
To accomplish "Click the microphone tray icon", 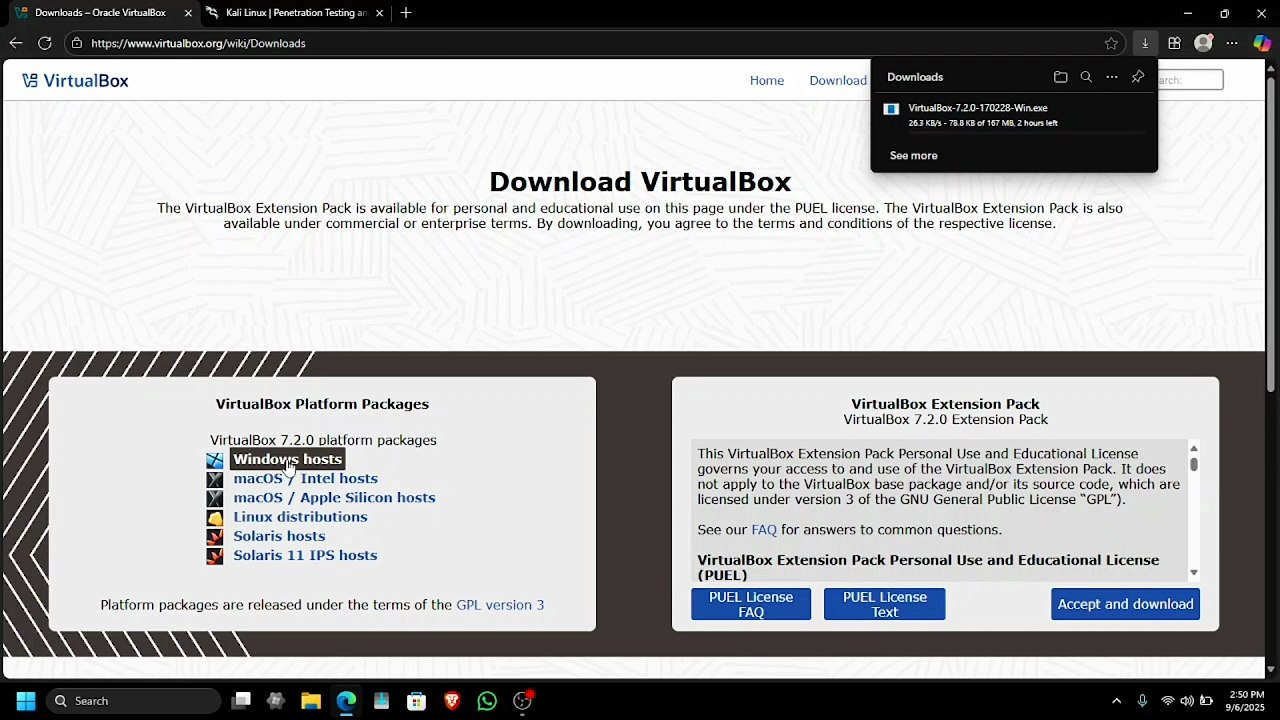I will 1142,701.
